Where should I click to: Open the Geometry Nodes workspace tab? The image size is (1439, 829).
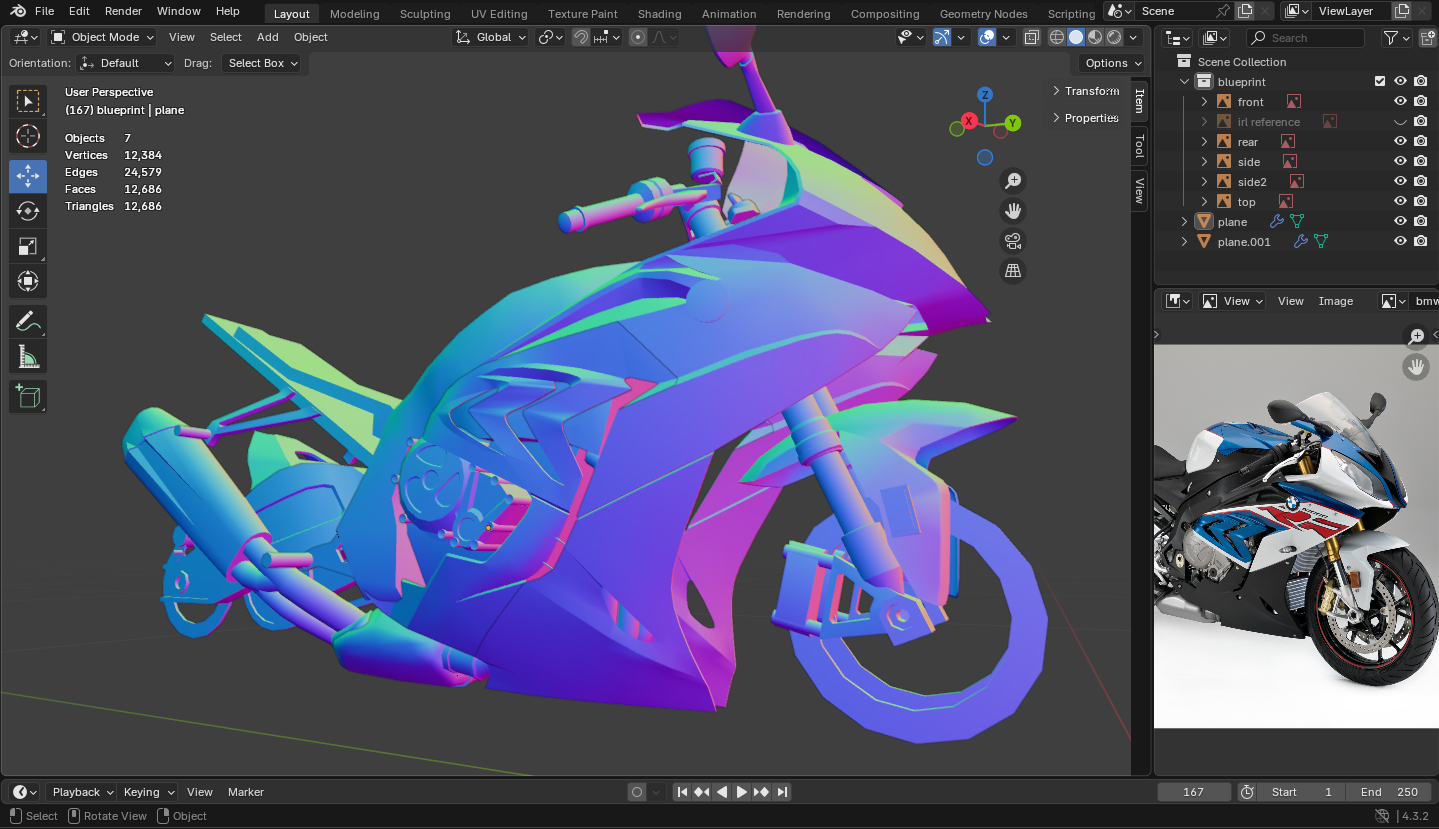click(x=983, y=14)
